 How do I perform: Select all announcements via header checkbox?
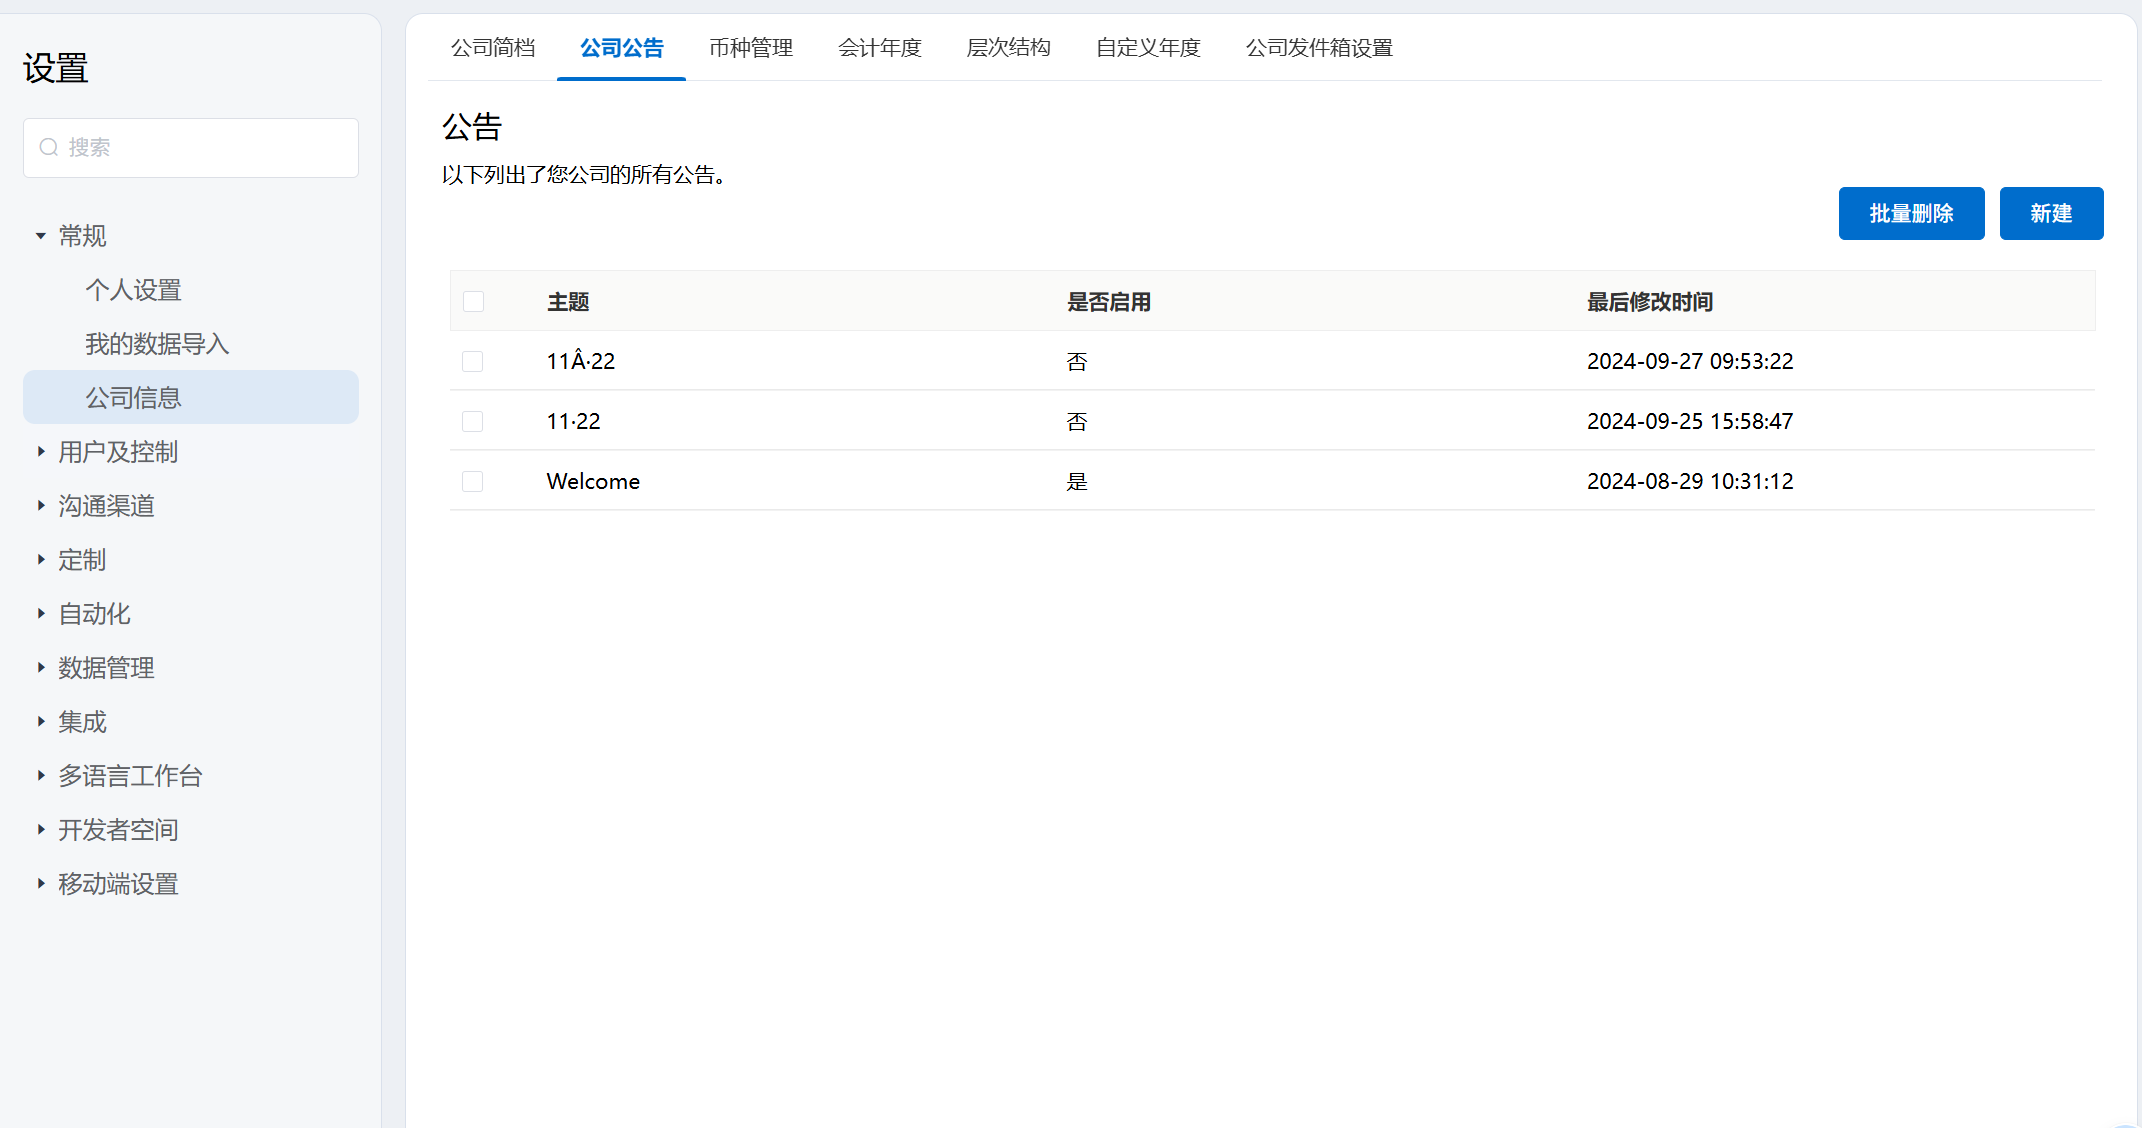(474, 302)
